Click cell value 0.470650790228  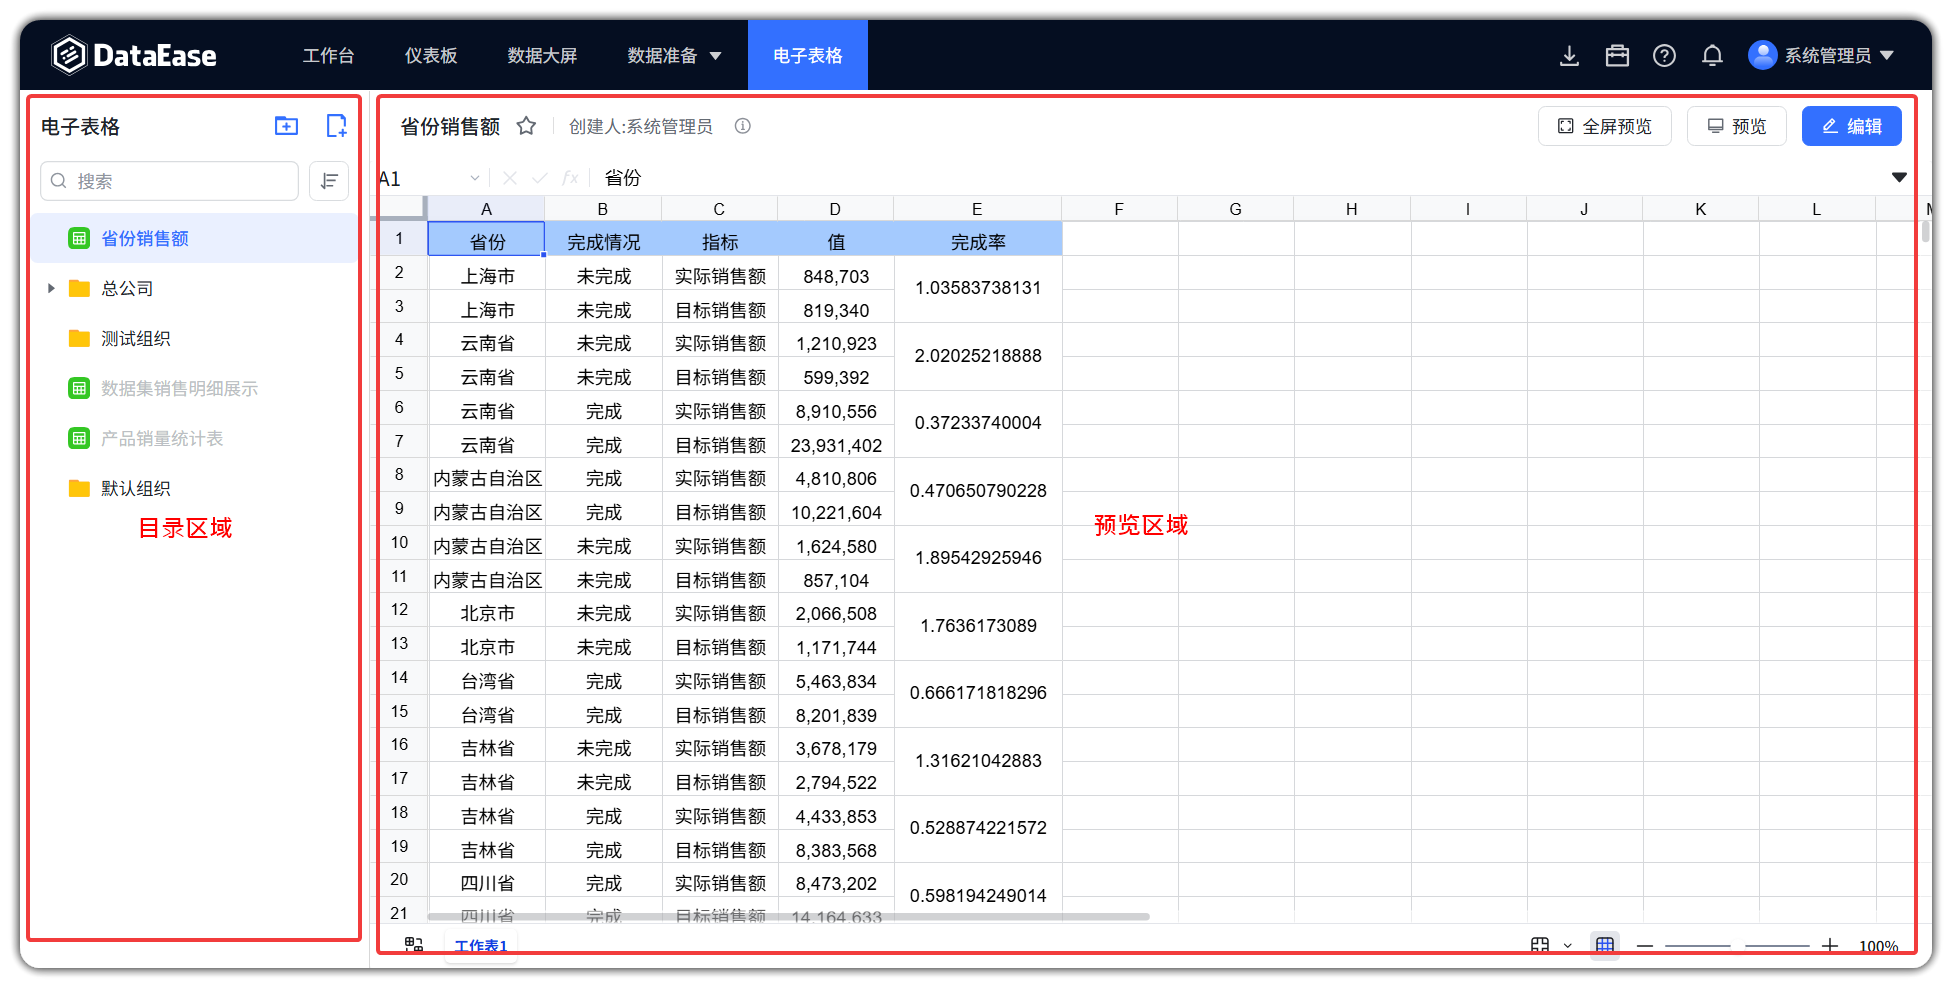coord(978,491)
